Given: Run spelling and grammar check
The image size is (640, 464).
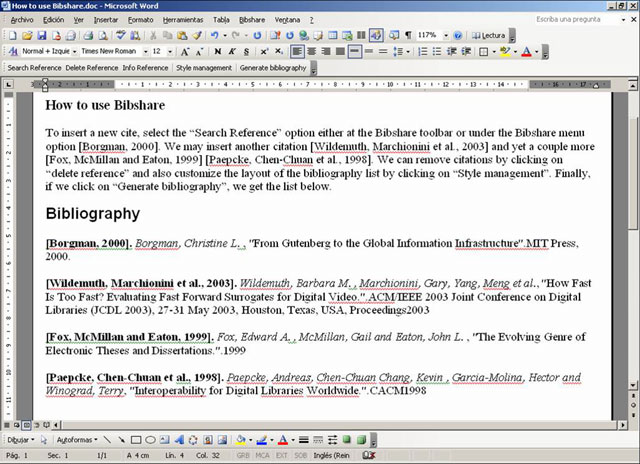Looking at the screenshot, I should [120, 36].
